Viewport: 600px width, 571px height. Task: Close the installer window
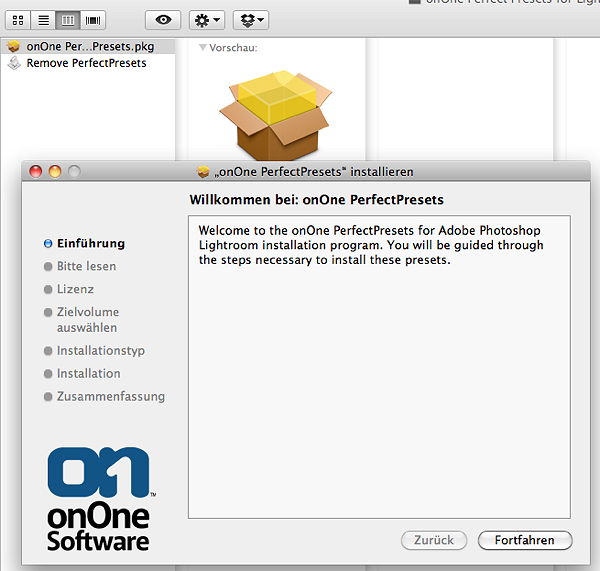coord(36,171)
